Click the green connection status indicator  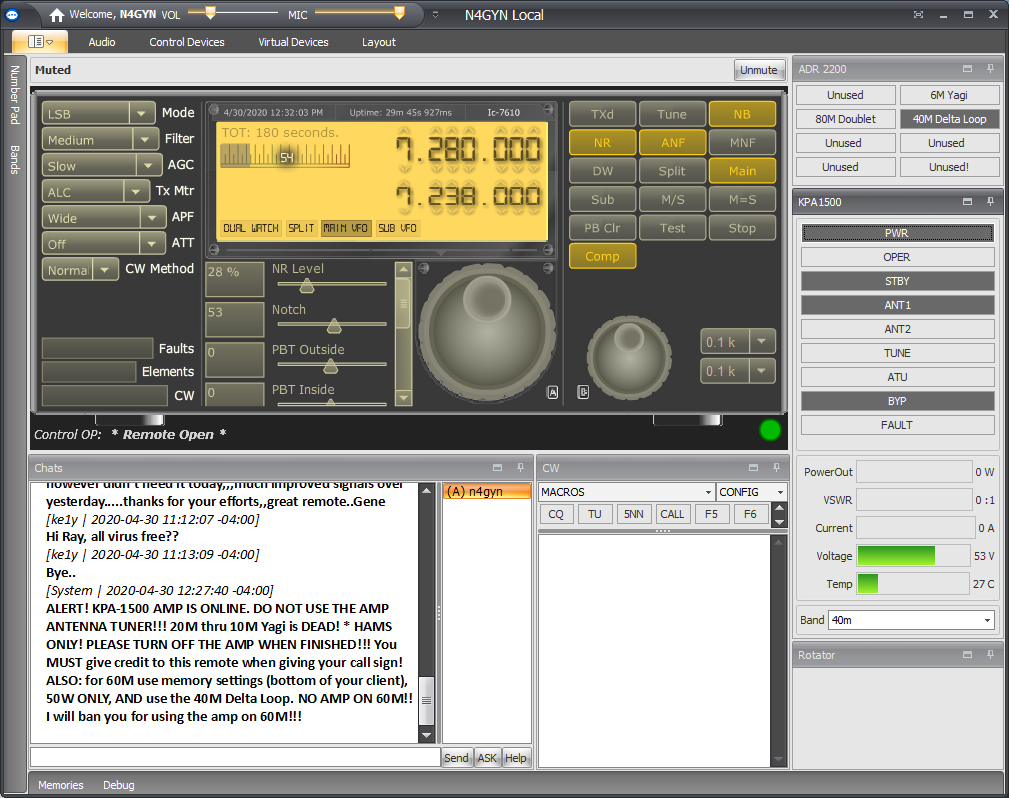pyautogui.click(x=770, y=430)
